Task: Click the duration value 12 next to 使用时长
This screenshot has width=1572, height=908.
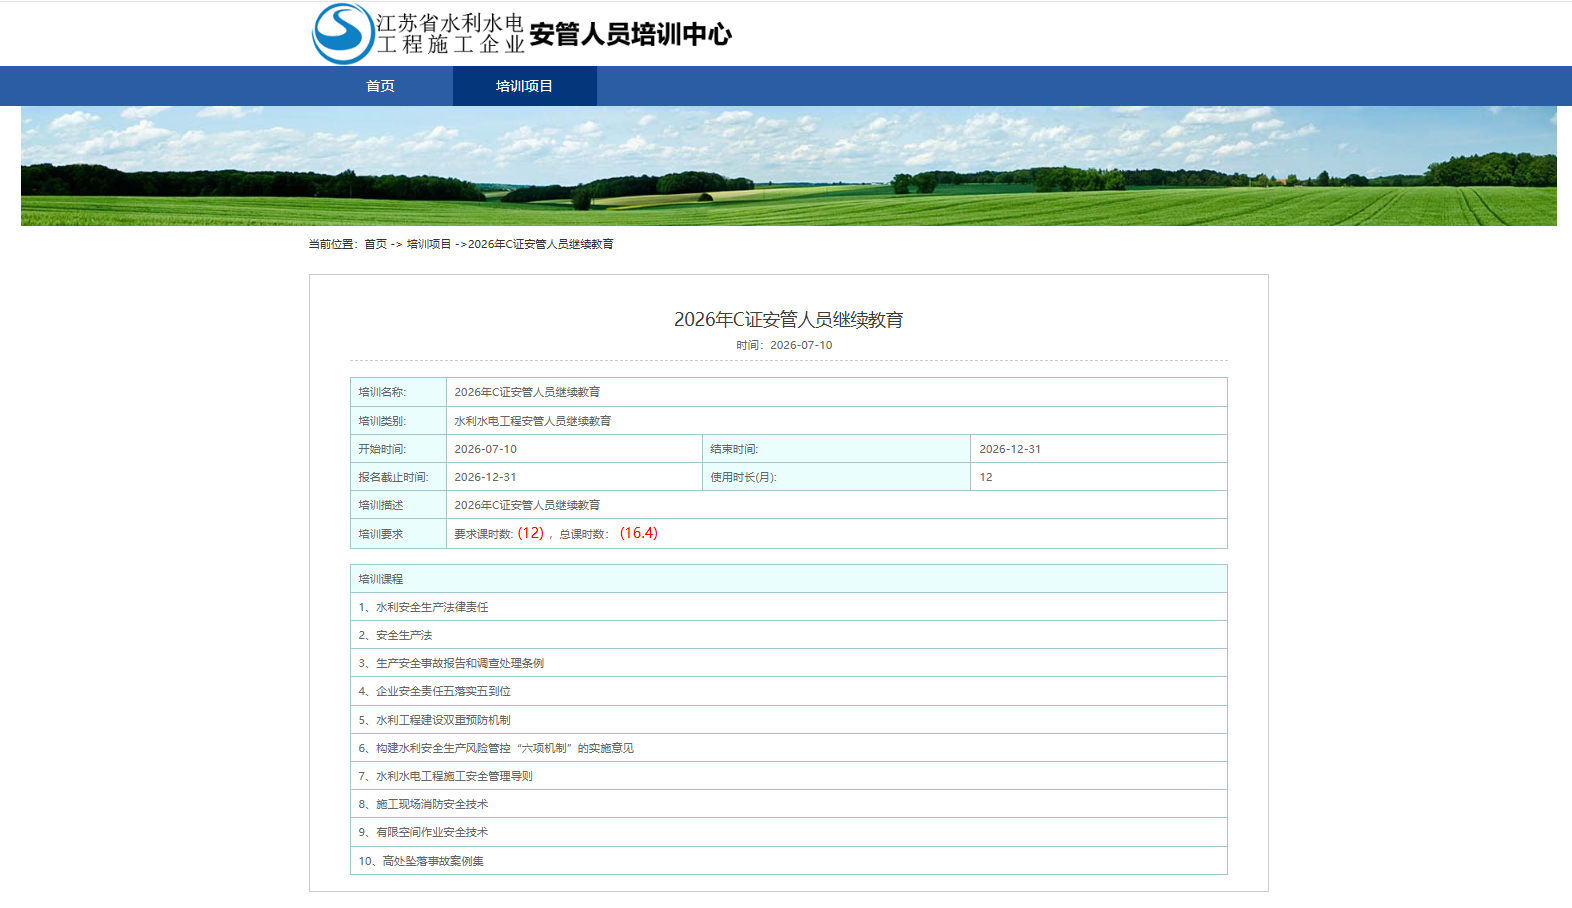Action: (986, 477)
